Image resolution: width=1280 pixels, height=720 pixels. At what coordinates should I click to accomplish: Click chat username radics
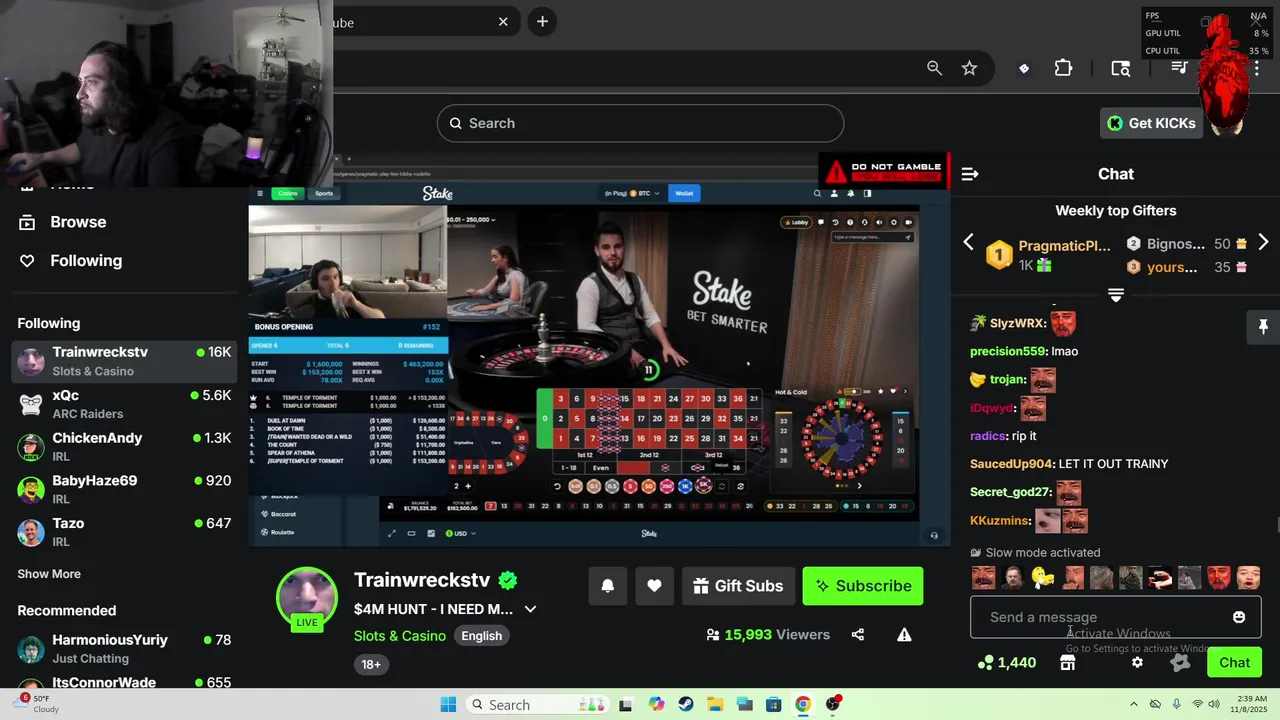988,436
